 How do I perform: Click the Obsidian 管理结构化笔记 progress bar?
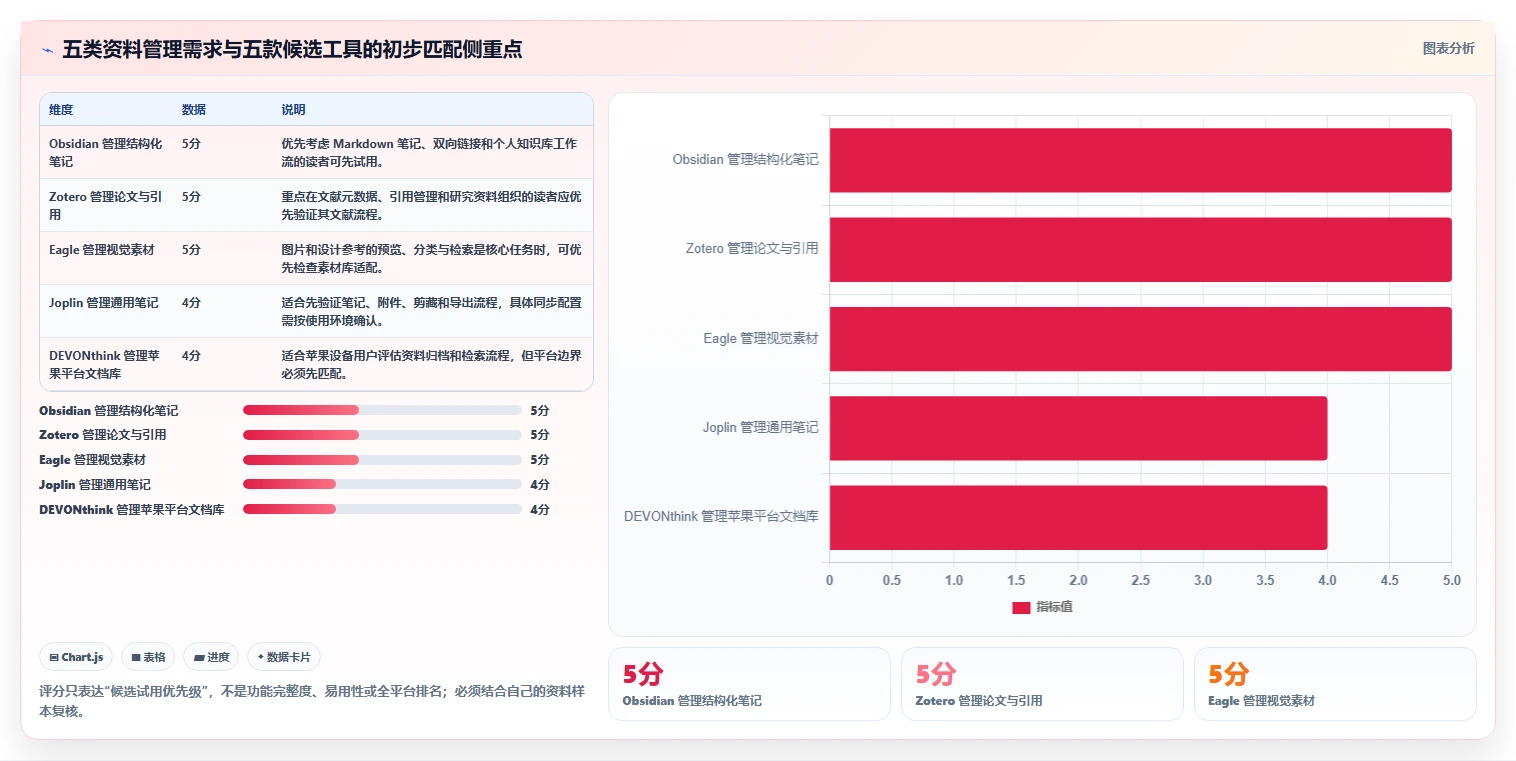point(382,410)
